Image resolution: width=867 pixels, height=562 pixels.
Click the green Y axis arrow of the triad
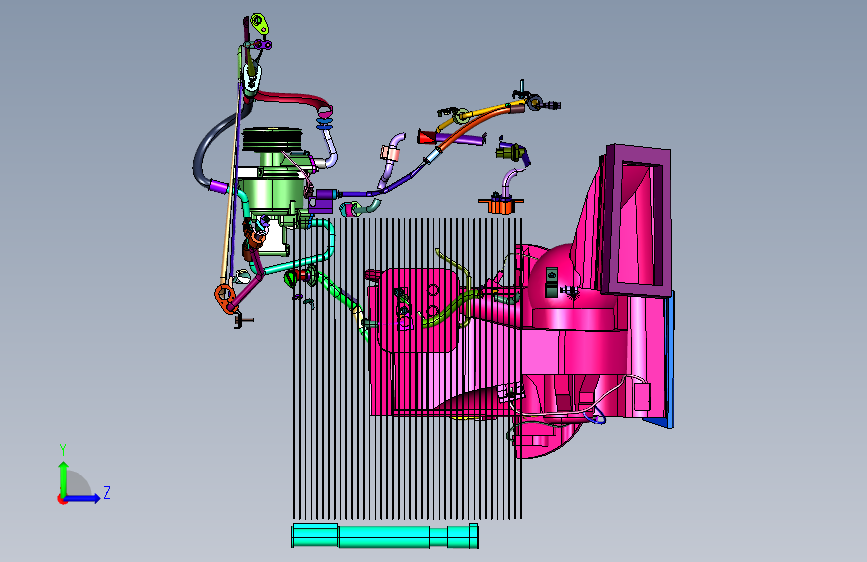point(64,478)
